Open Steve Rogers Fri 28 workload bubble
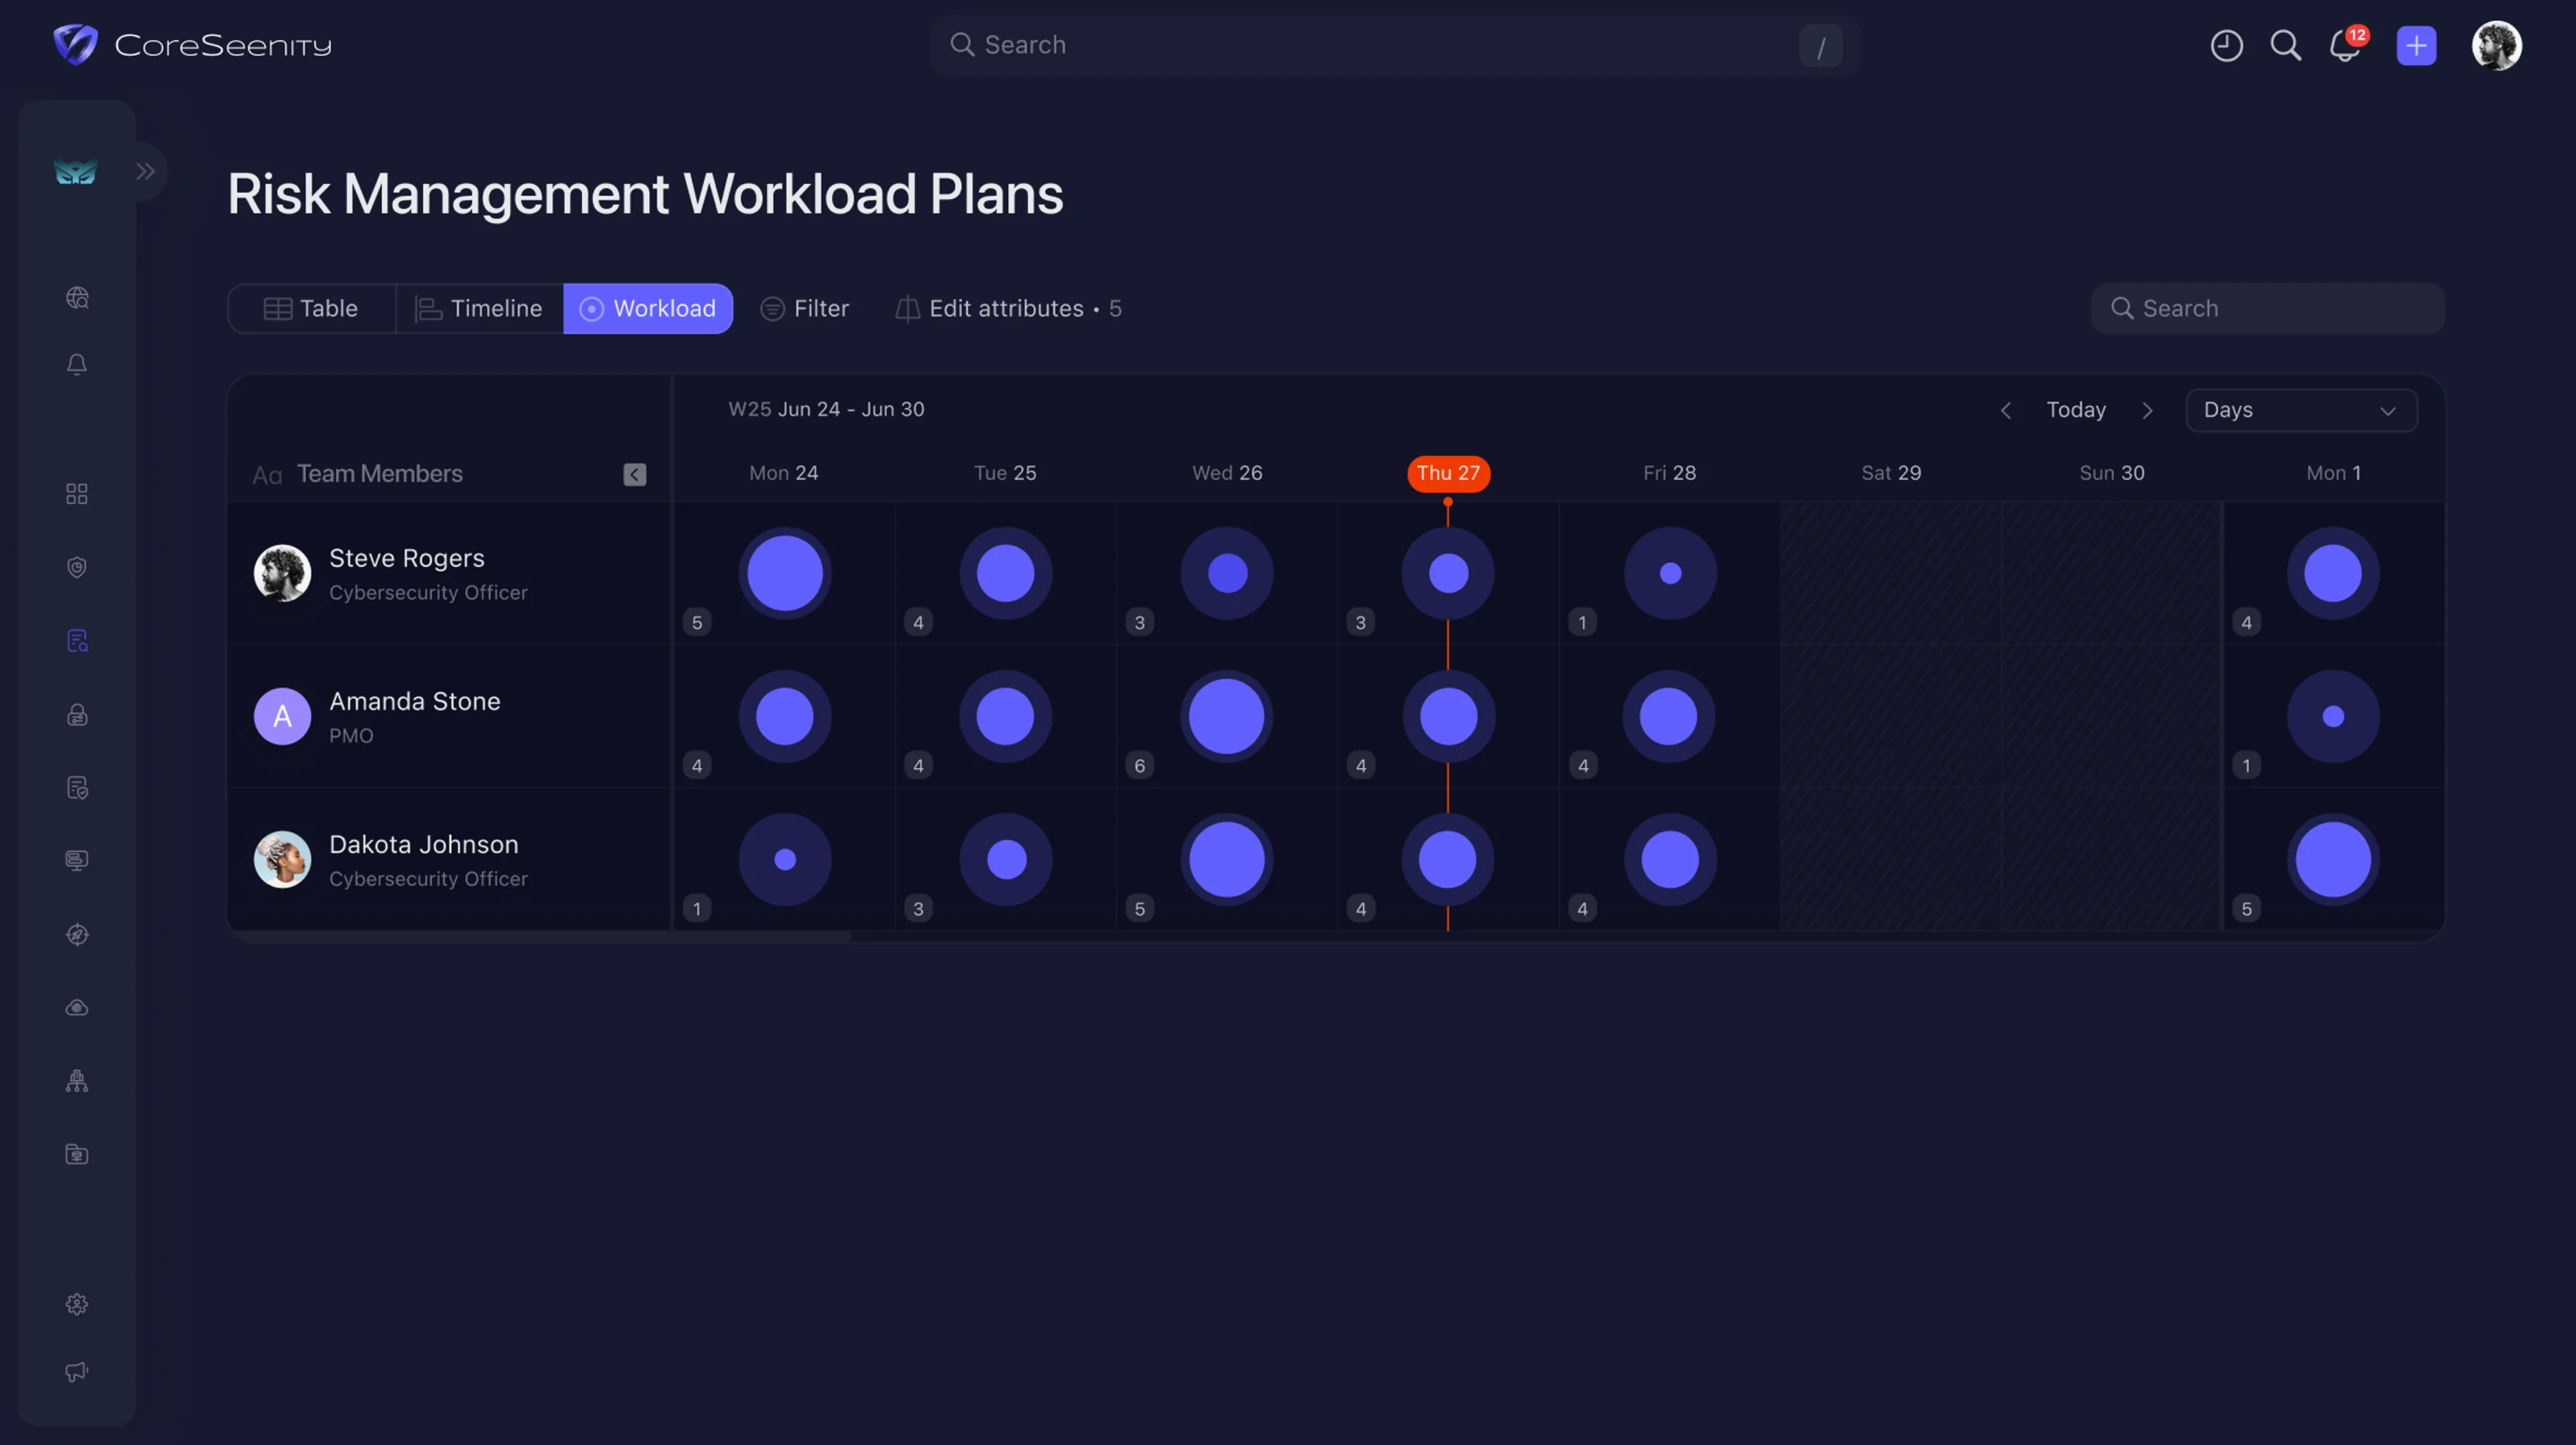 [1670, 574]
